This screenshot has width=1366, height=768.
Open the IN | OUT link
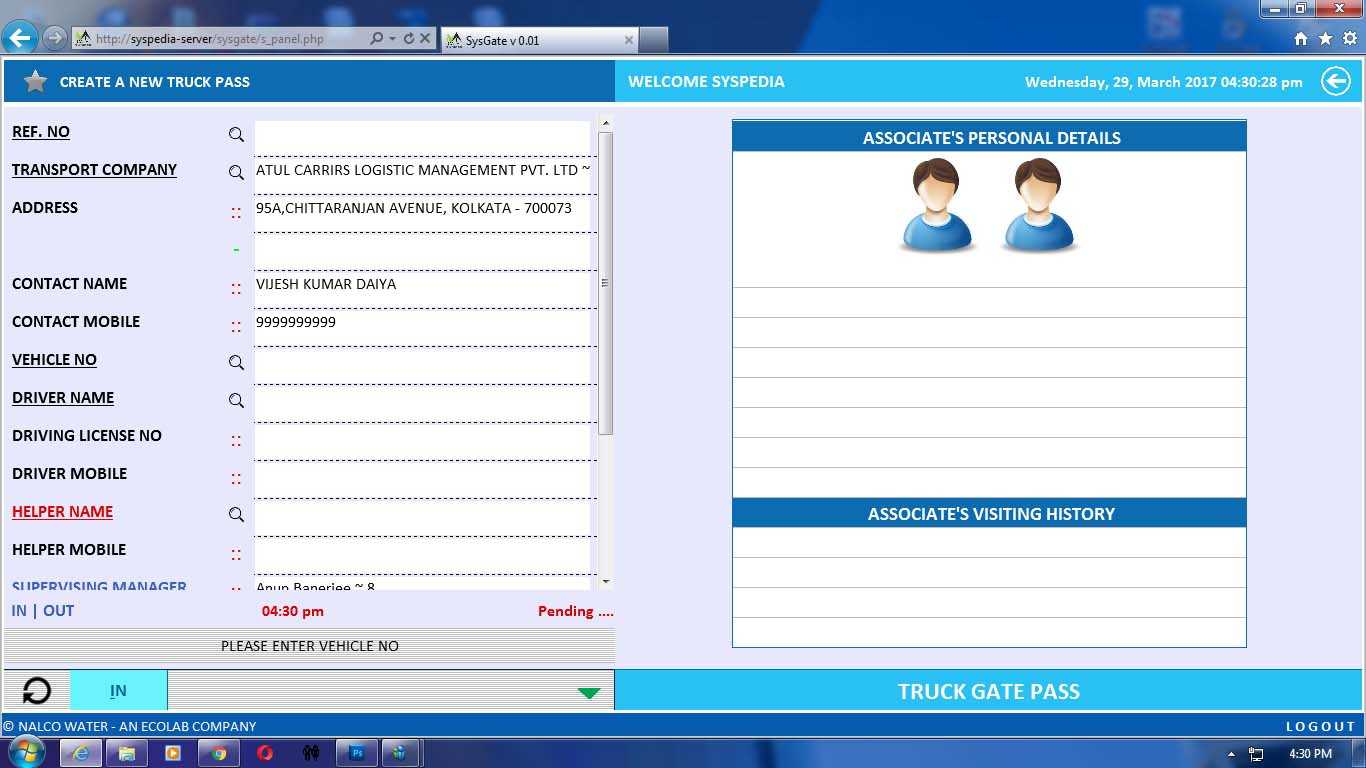(43, 611)
